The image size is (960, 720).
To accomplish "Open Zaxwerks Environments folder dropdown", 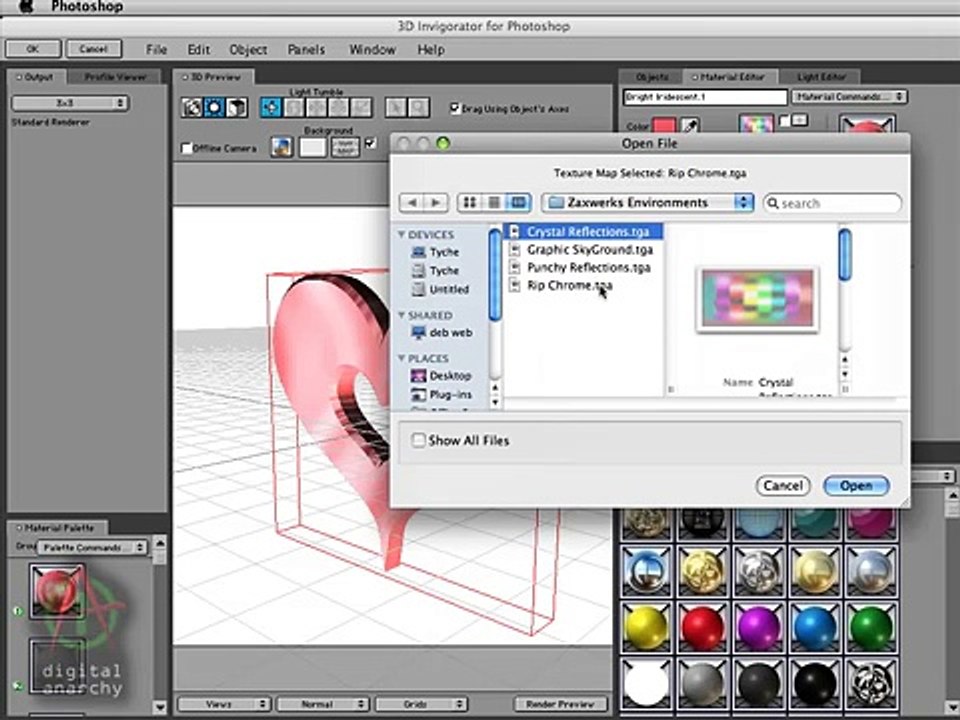I will [648, 203].
